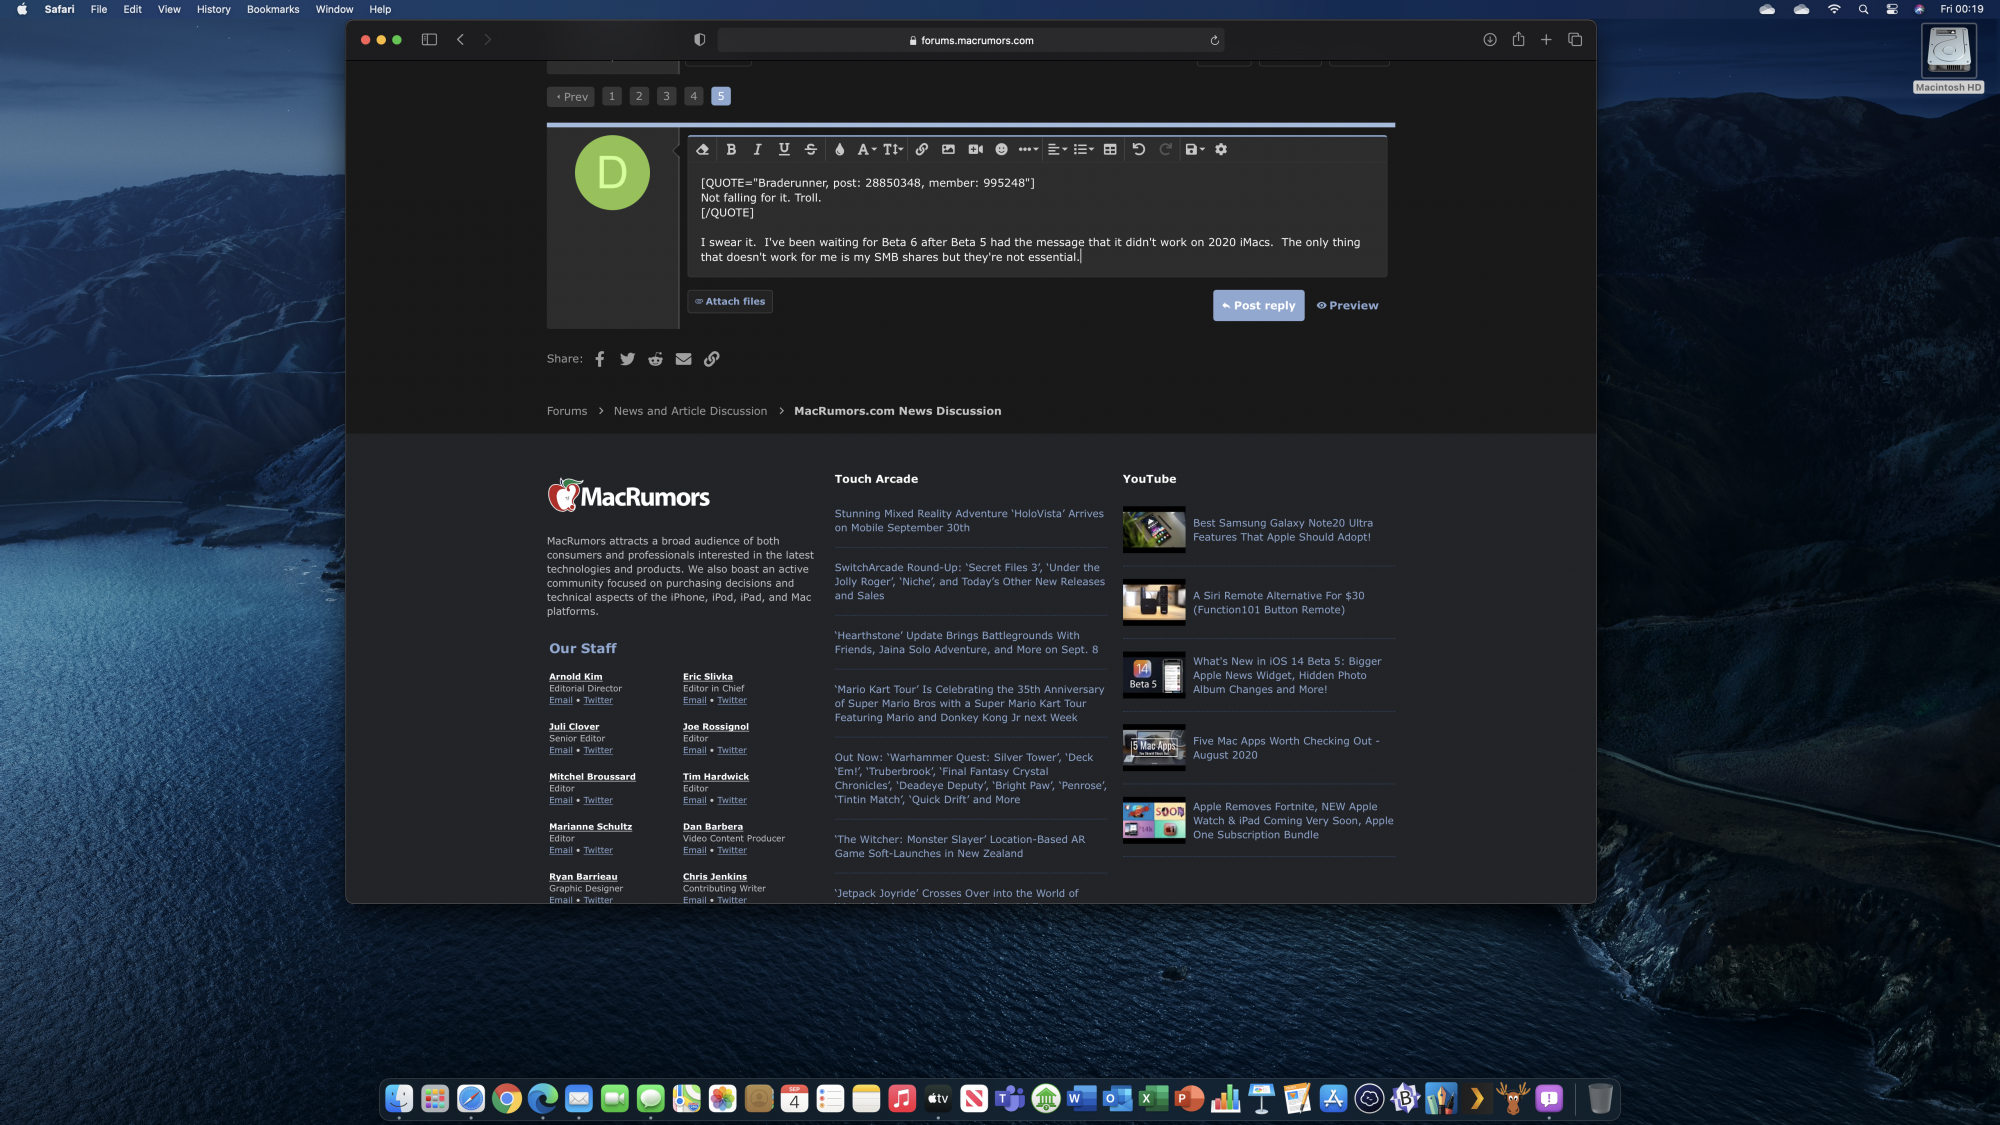The width and height of the screenshot is (2000, 1125).
Task: Show Safari tab overview icon
Action: [1575, 40]
